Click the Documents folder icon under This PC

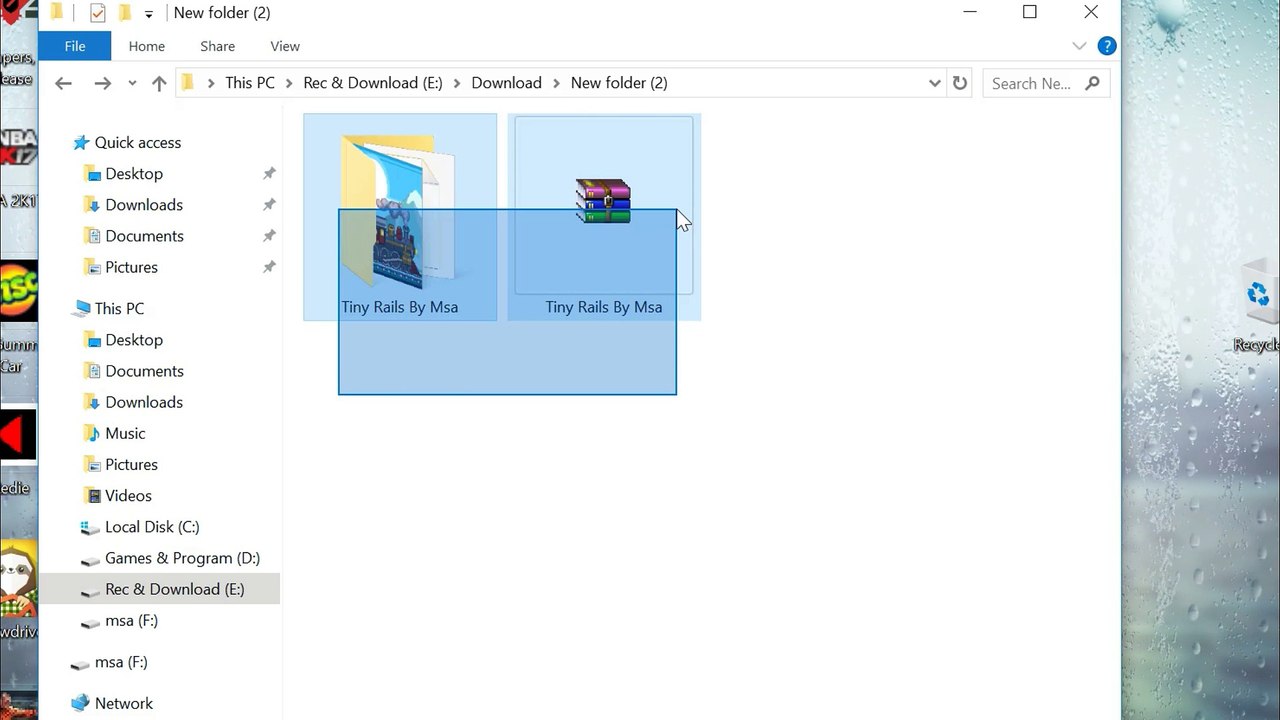[x=92, y=371]
